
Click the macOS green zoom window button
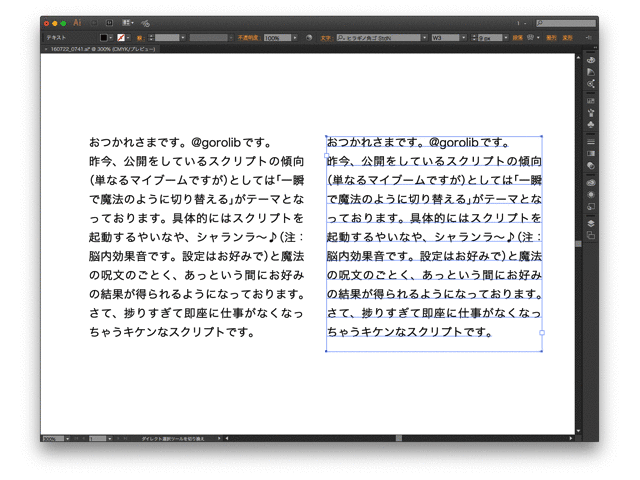pyautogui.click(x=63, y=23)
